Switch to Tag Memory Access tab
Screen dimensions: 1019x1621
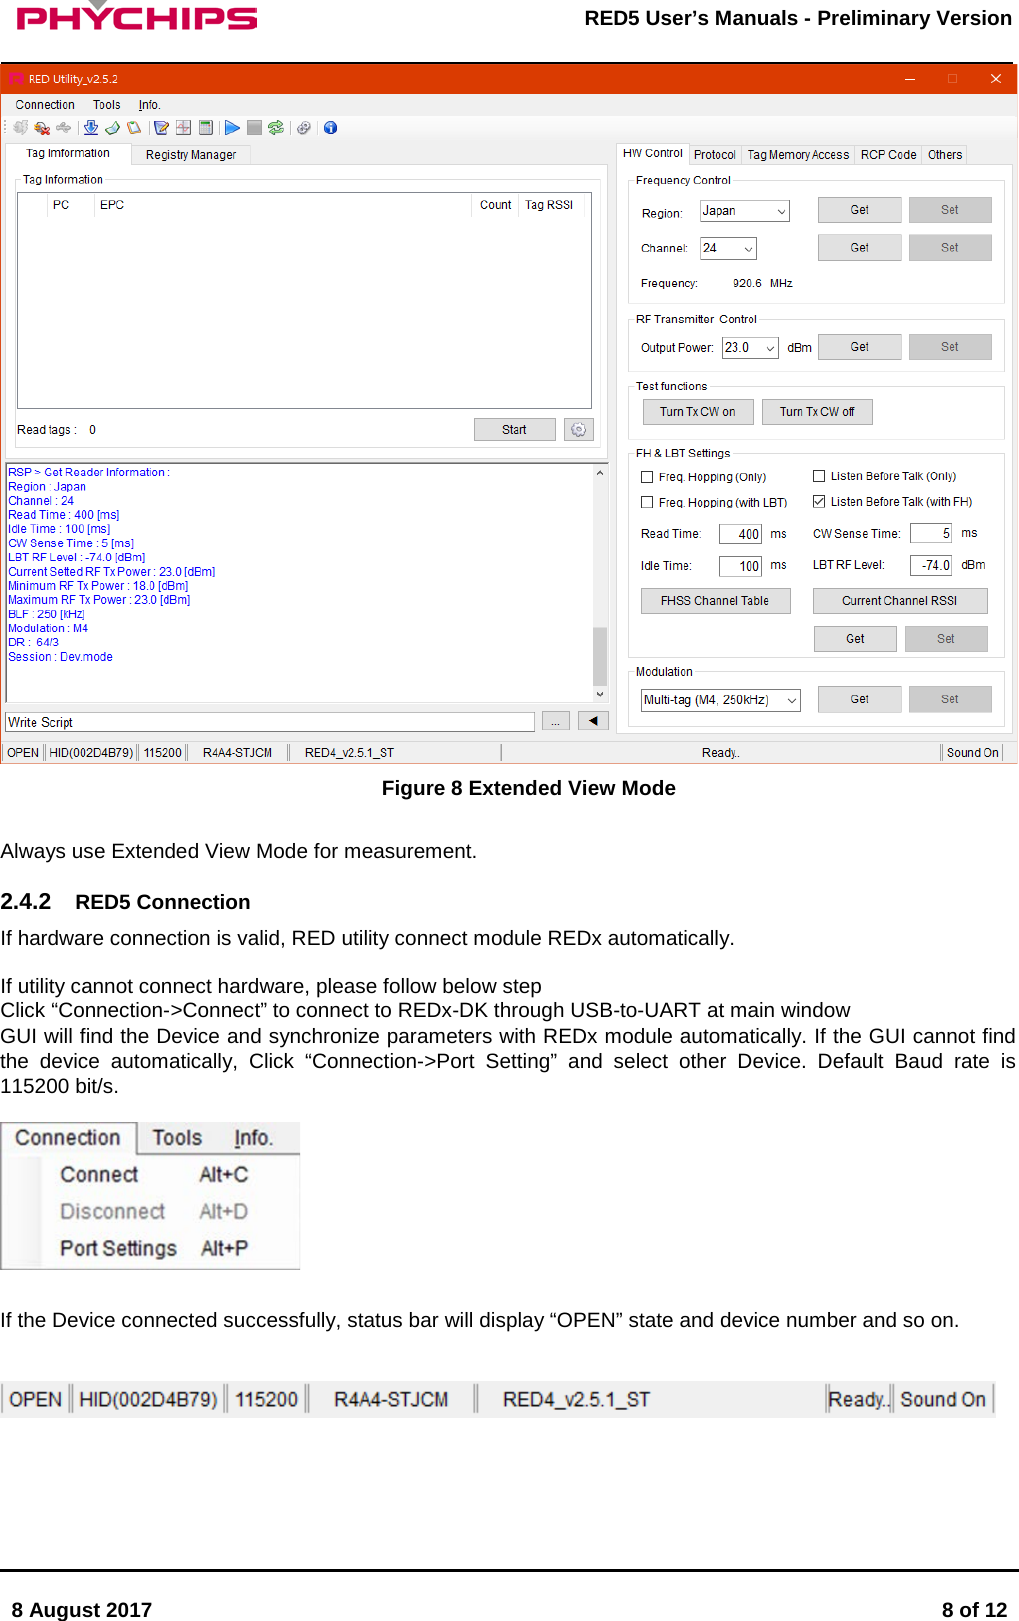click(798, 155)
